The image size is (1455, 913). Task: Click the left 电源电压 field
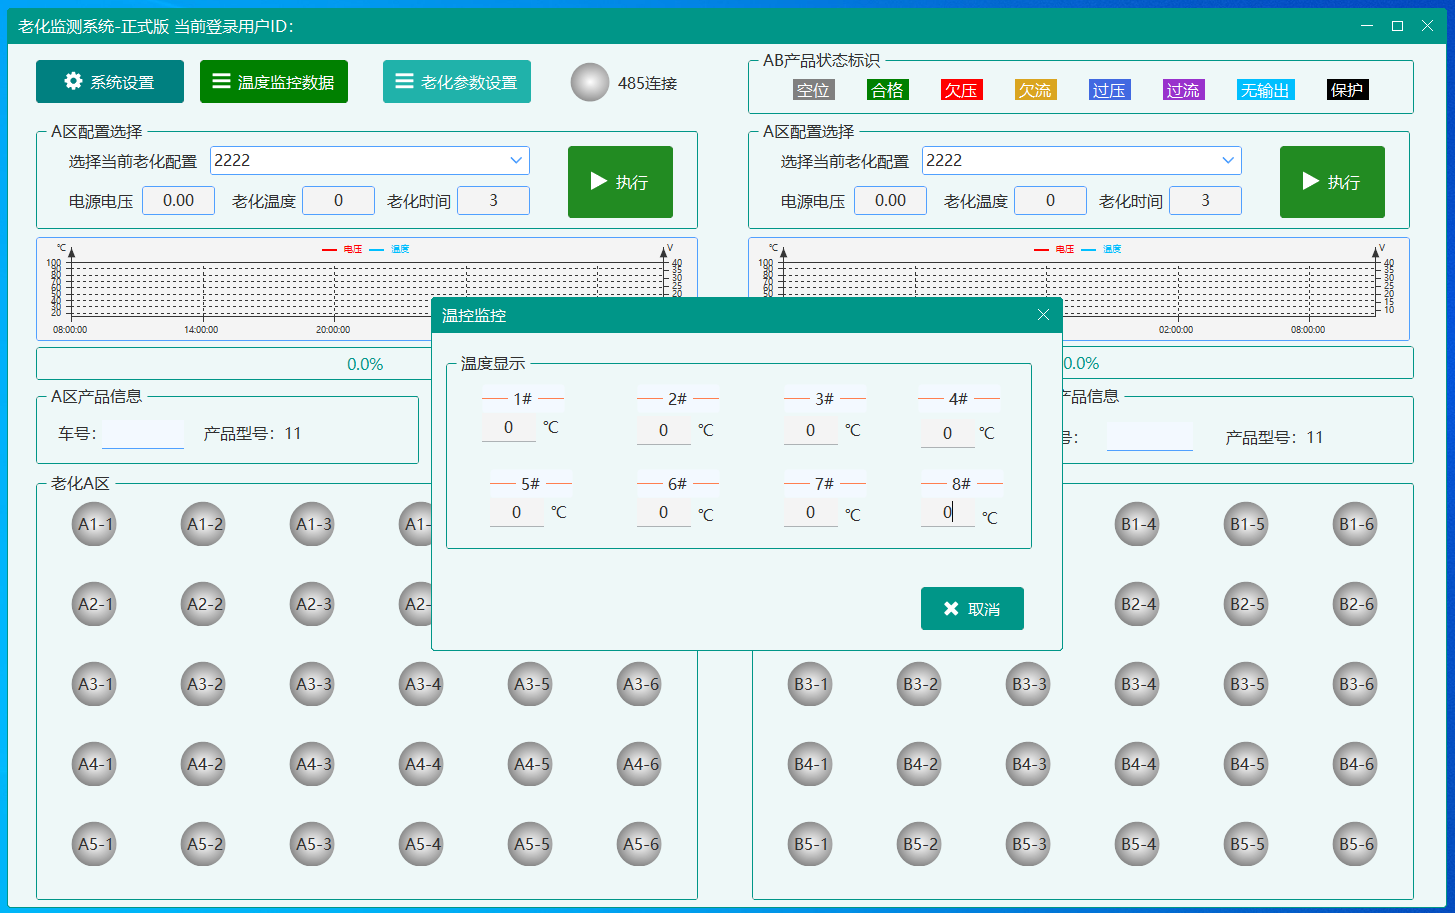pyautogui.click(x=178, y=201)
